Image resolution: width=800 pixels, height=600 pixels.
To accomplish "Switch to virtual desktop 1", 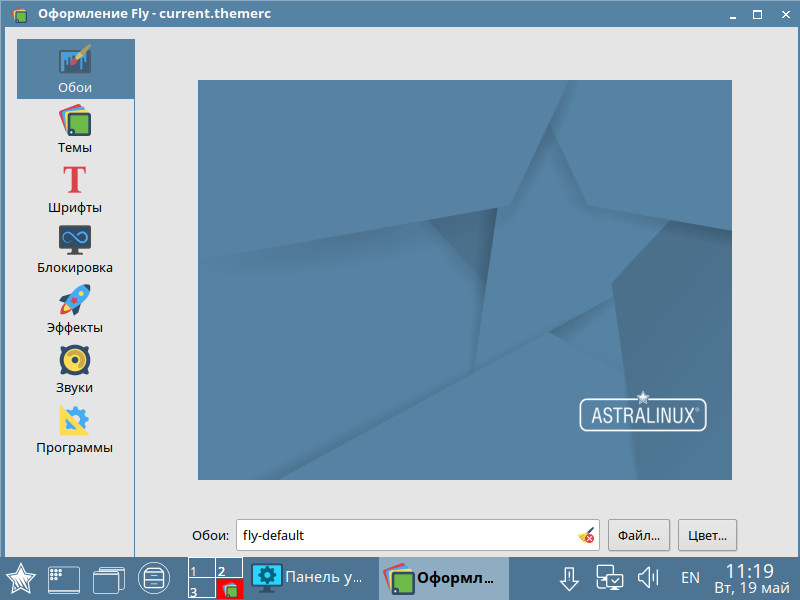I will (202, 568).
